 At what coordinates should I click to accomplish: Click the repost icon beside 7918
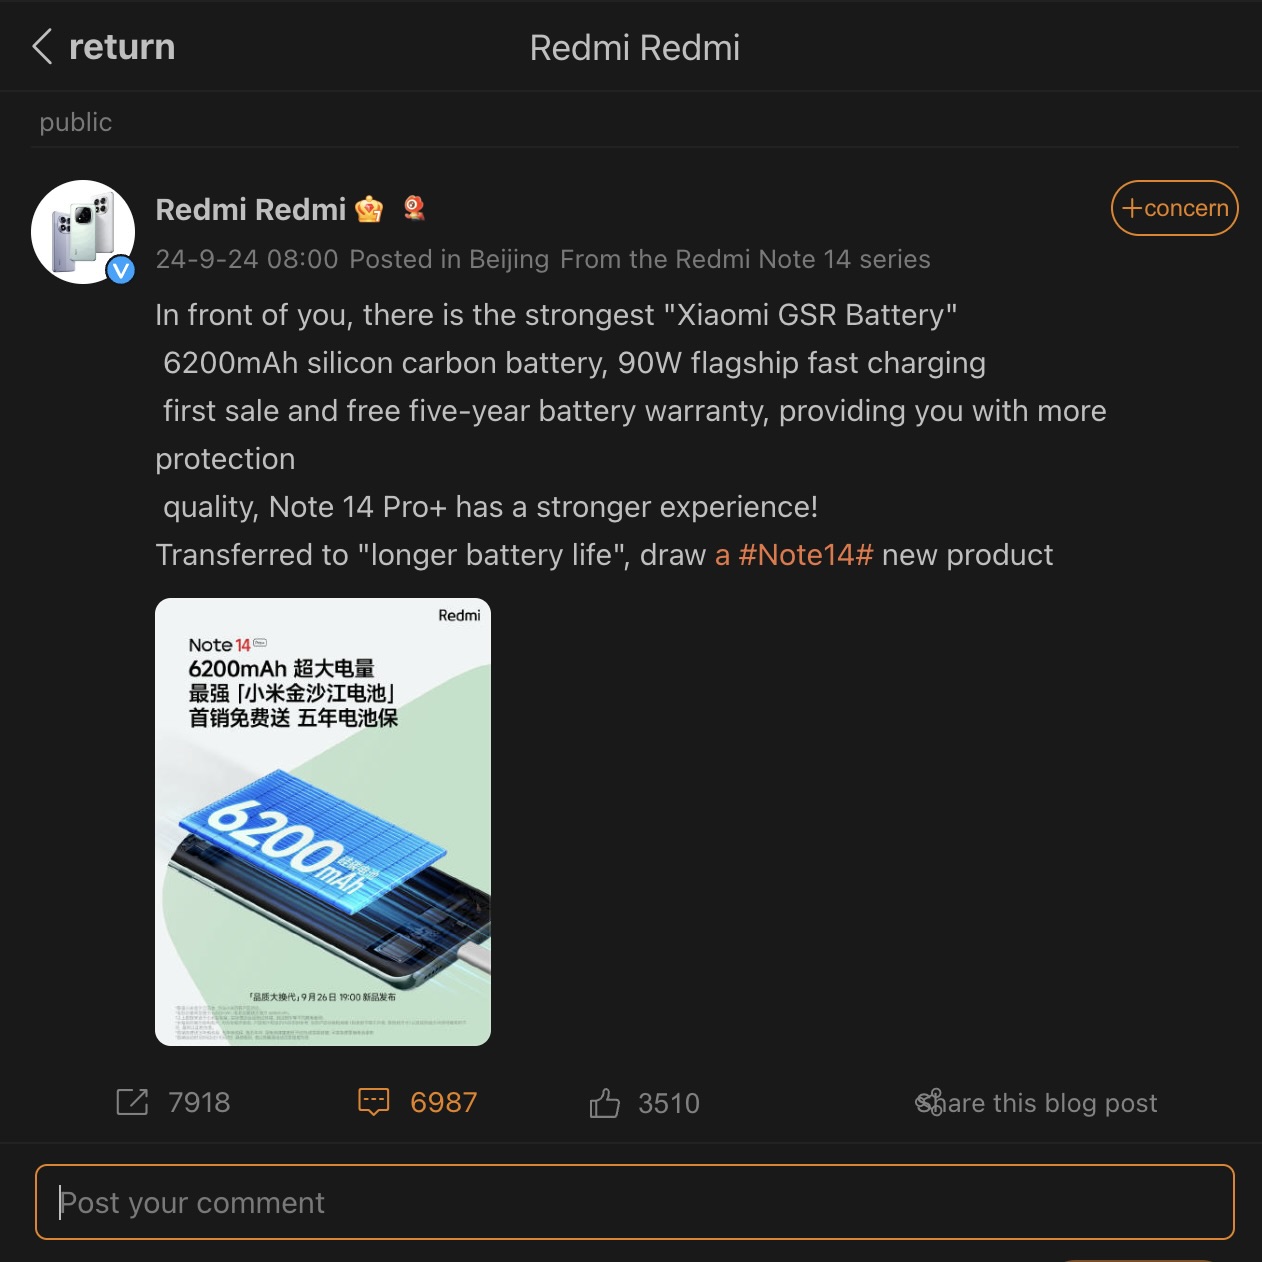(132, 1102)
